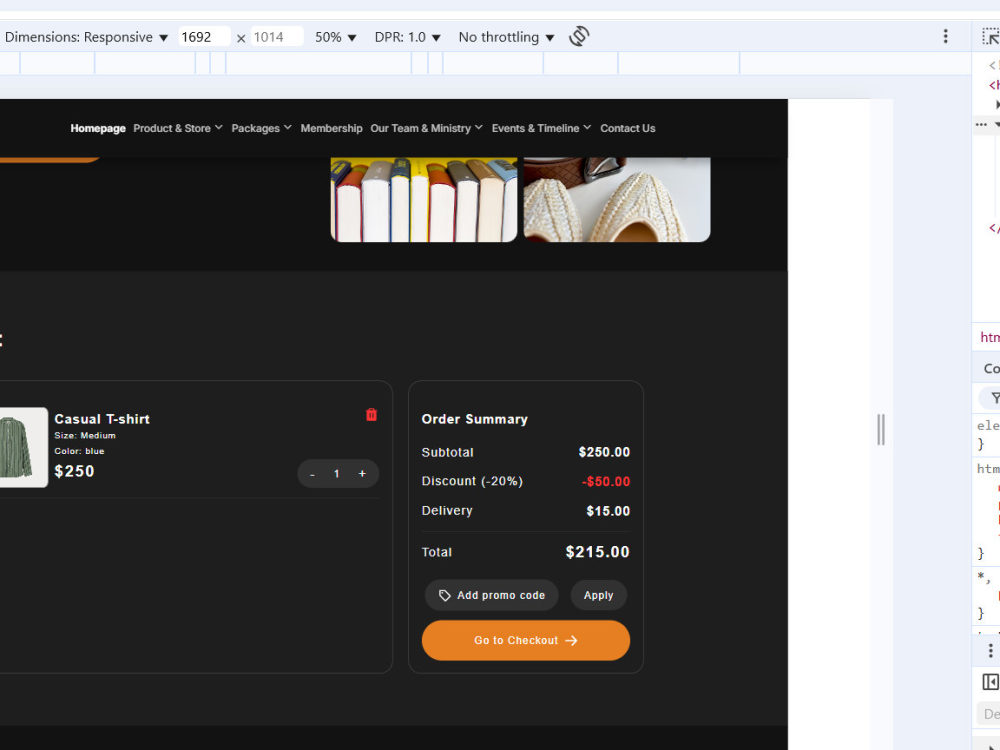This screenshot has width=1000, height=750.
Task: Click the viewport resize handle bar
Action: (881, 429)
